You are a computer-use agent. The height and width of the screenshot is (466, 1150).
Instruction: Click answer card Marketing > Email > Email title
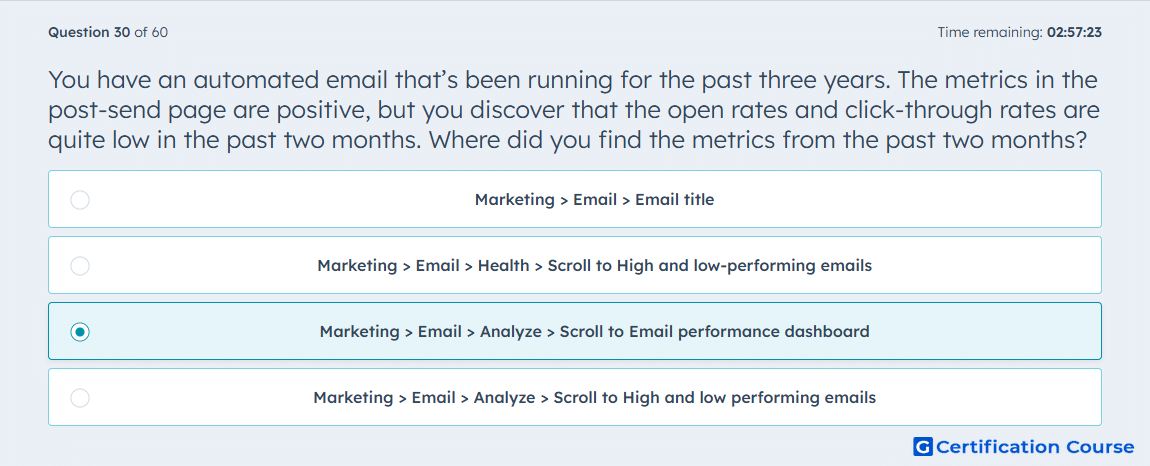click(x=574, y=199)
